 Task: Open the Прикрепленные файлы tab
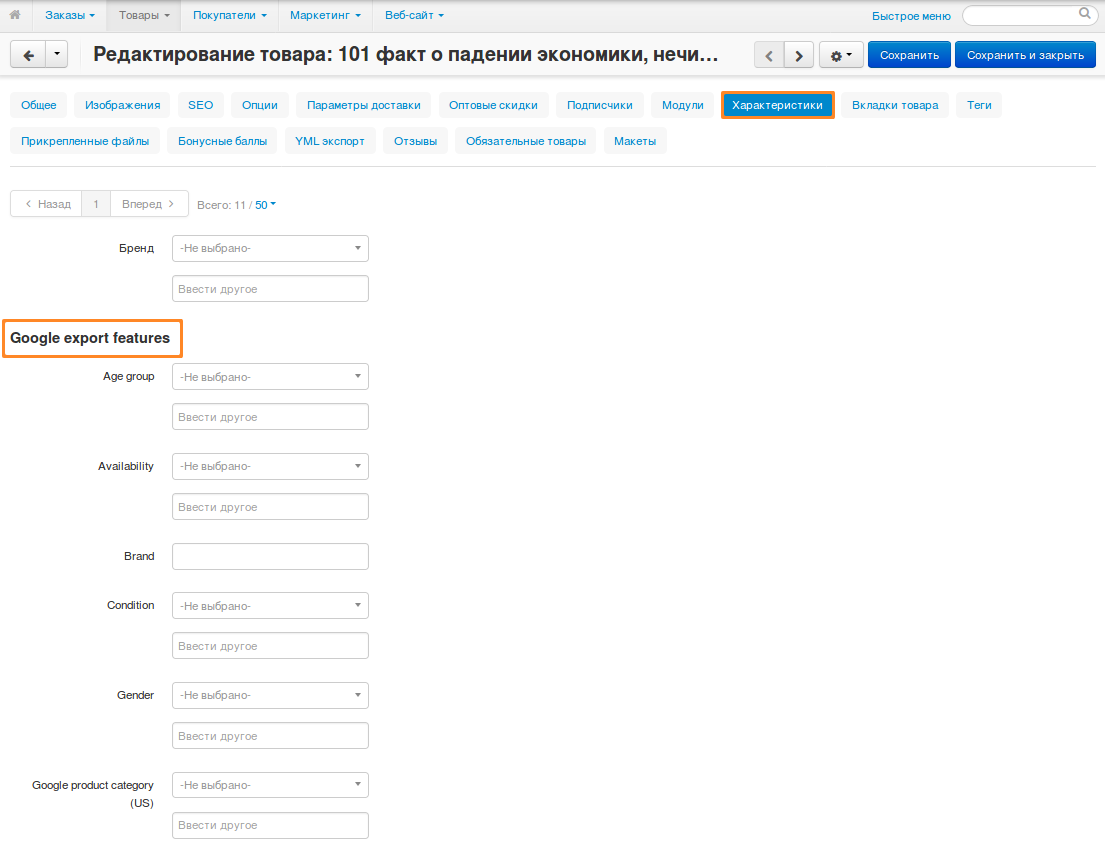[x=85, y=141]
